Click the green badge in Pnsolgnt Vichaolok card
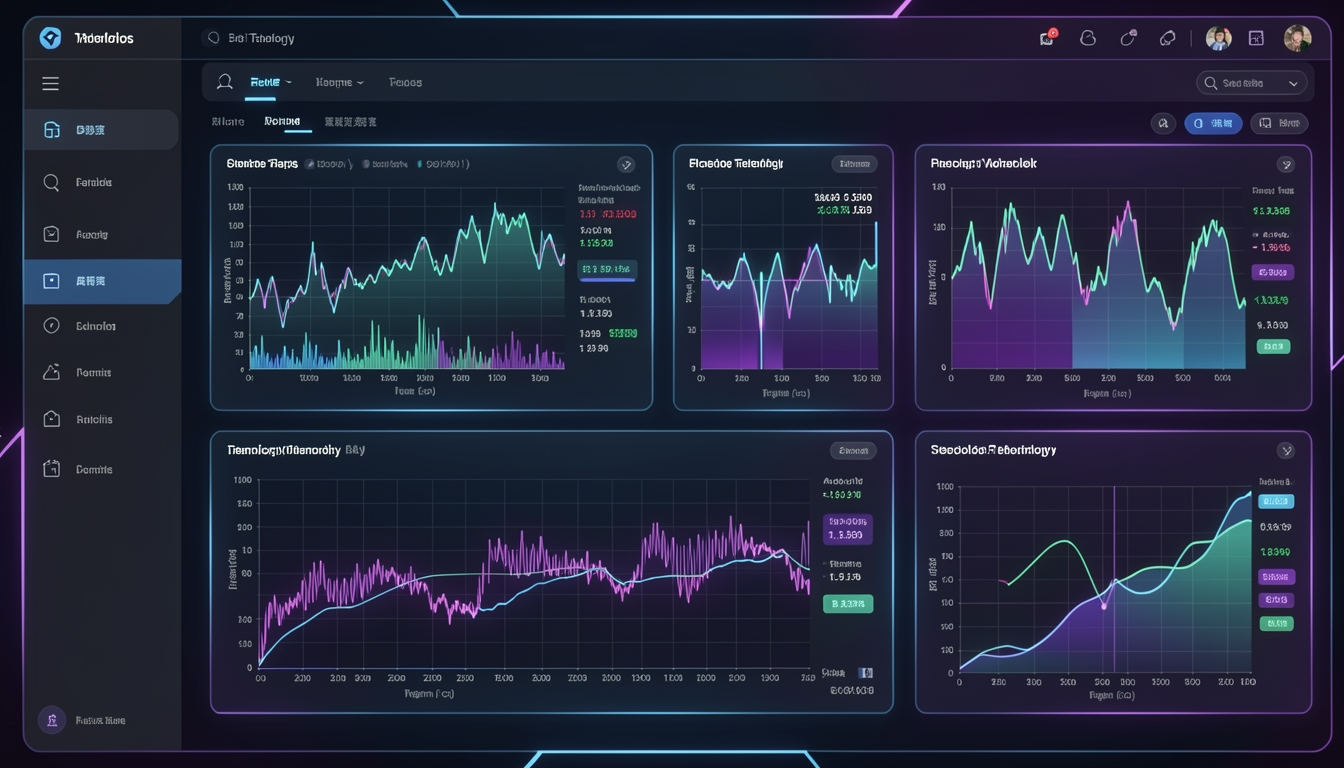Image resolution: width=1344 pixels, height=768 pixels. 1273,346
